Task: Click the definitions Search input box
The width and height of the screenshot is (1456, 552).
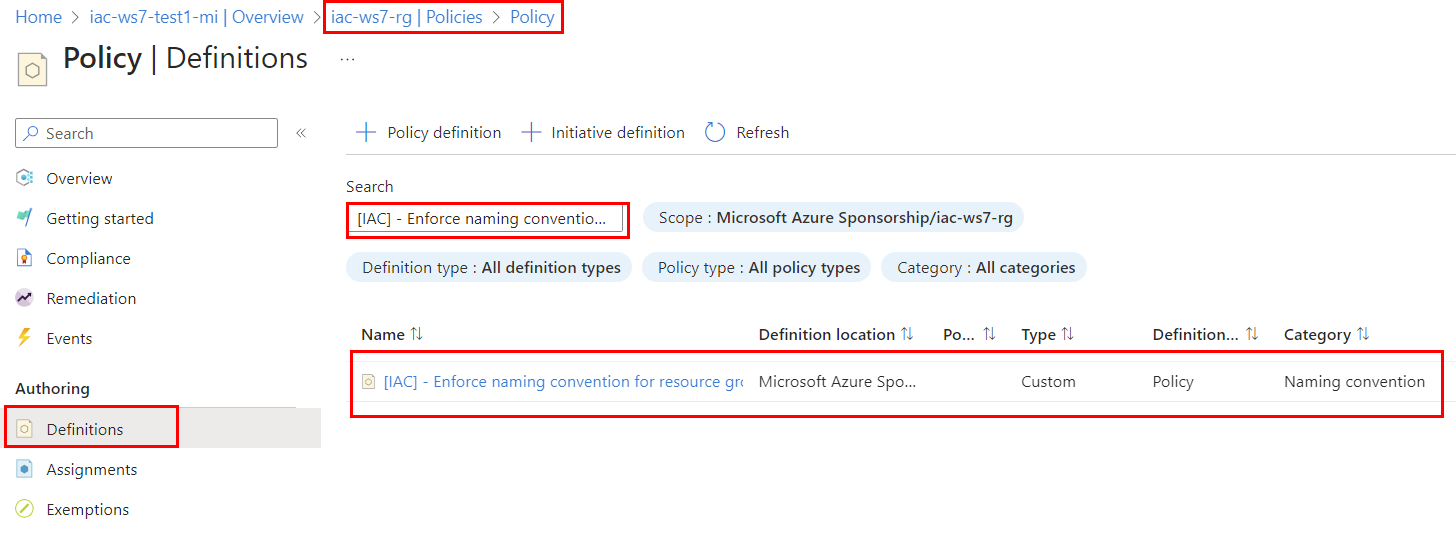Action: tap(485, 218)
